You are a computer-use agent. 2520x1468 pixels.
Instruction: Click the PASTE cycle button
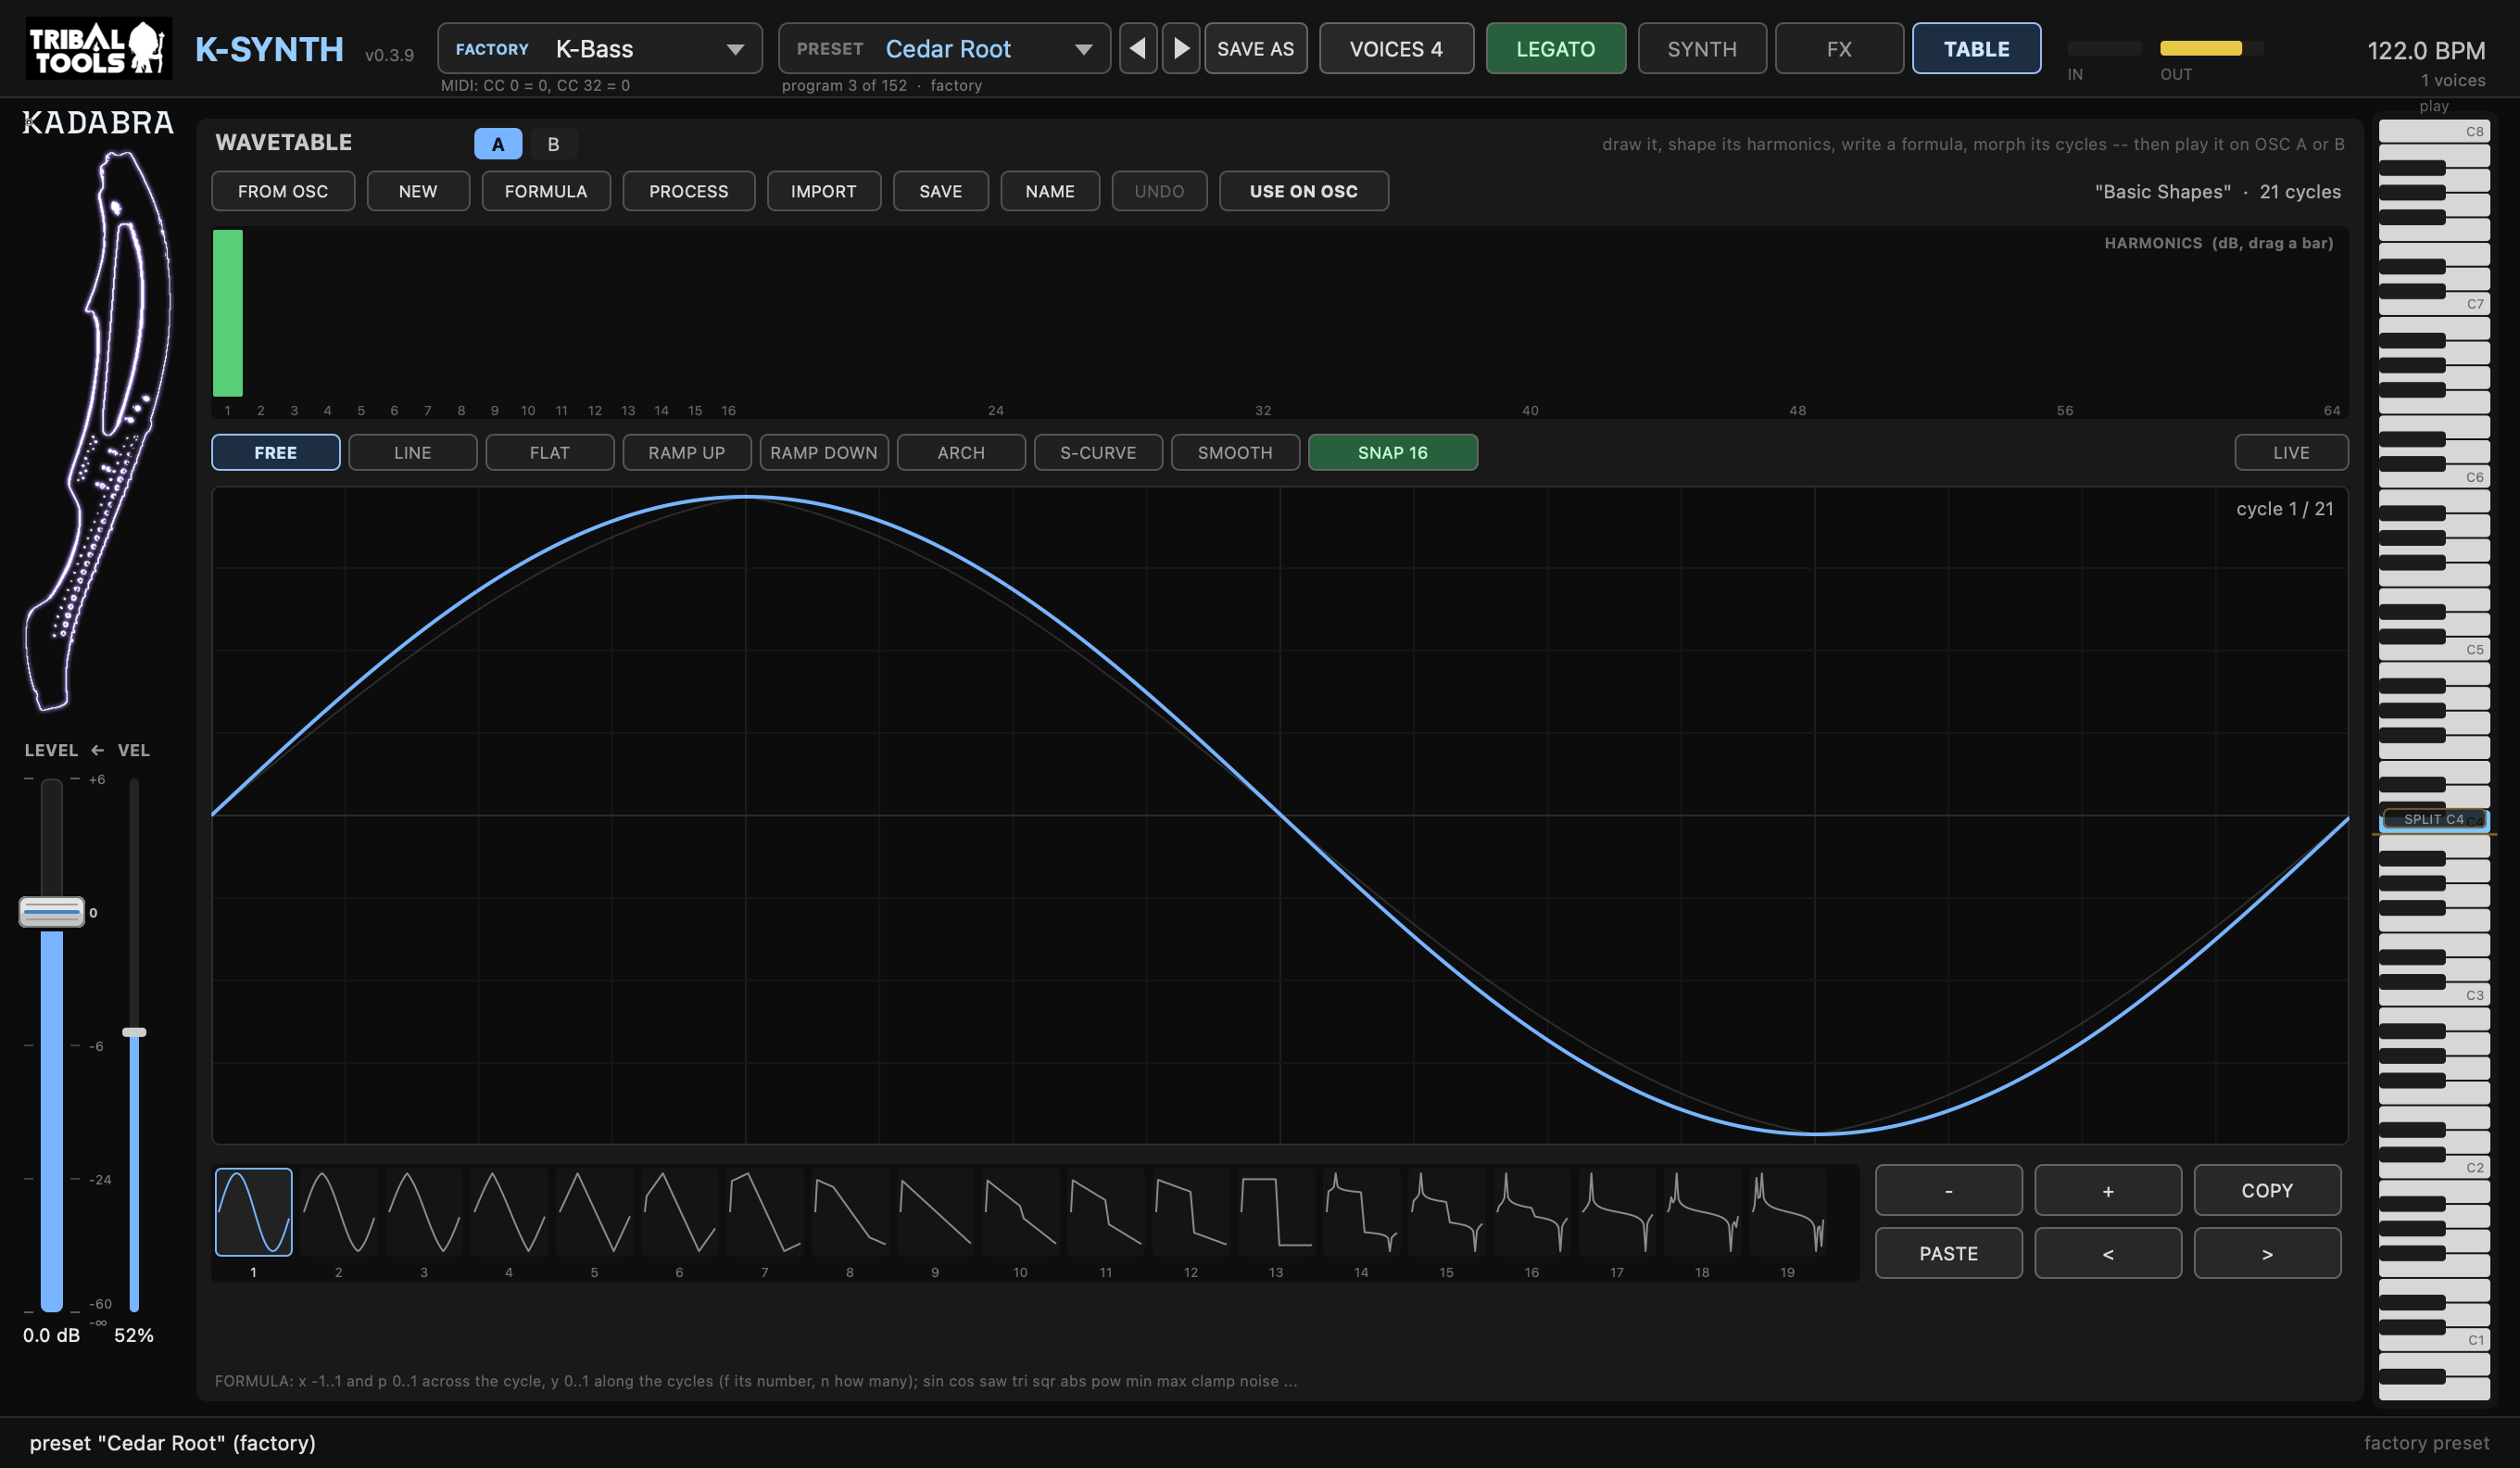[1948, 1253]
